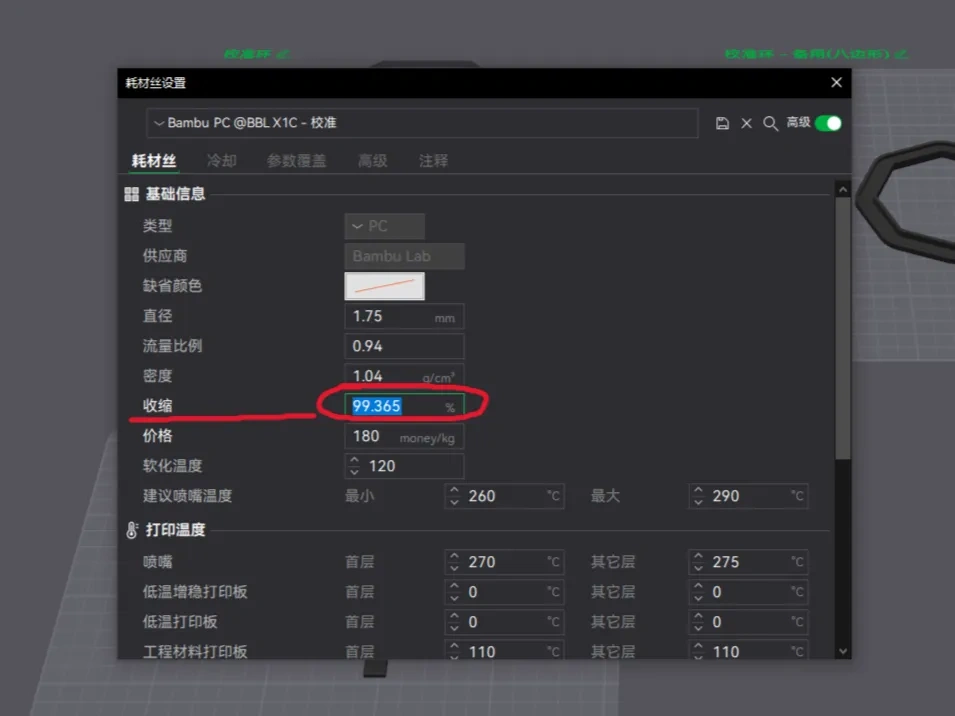Close the 耗材丝设置 dialog
Image resolution: width=955 pixels, height=716 pixels.
[x=836, y=83]
